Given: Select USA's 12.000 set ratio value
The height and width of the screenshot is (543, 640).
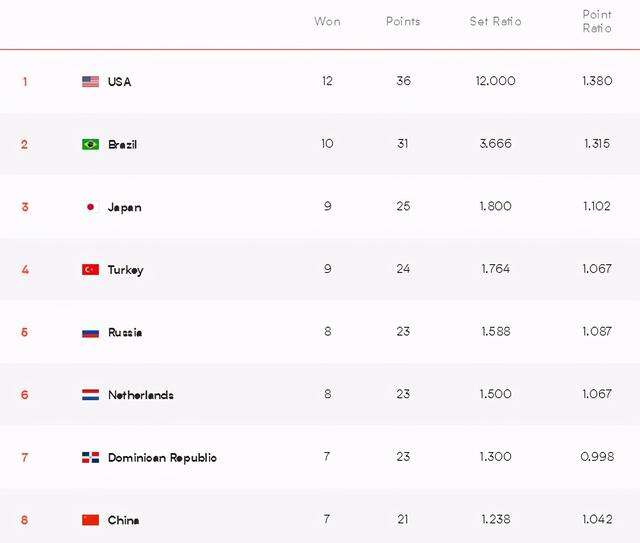Looking at the screenshot, I should click(x=495, y=81).
